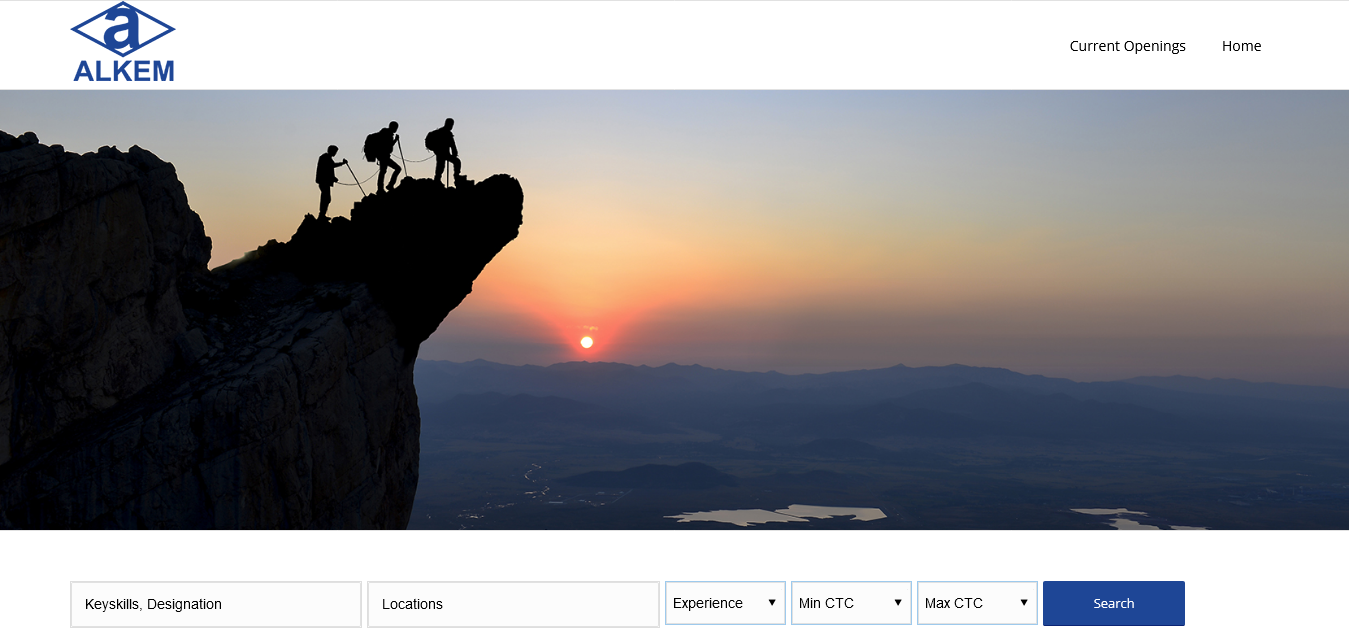Click the Alkem diamond logo icon
Screen dimensions: 1366x643
pos(123,29)
